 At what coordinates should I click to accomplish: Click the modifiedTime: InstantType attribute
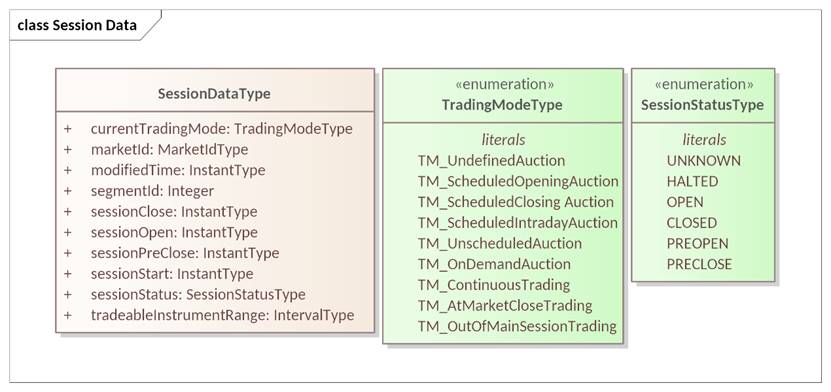pos(178,170)
